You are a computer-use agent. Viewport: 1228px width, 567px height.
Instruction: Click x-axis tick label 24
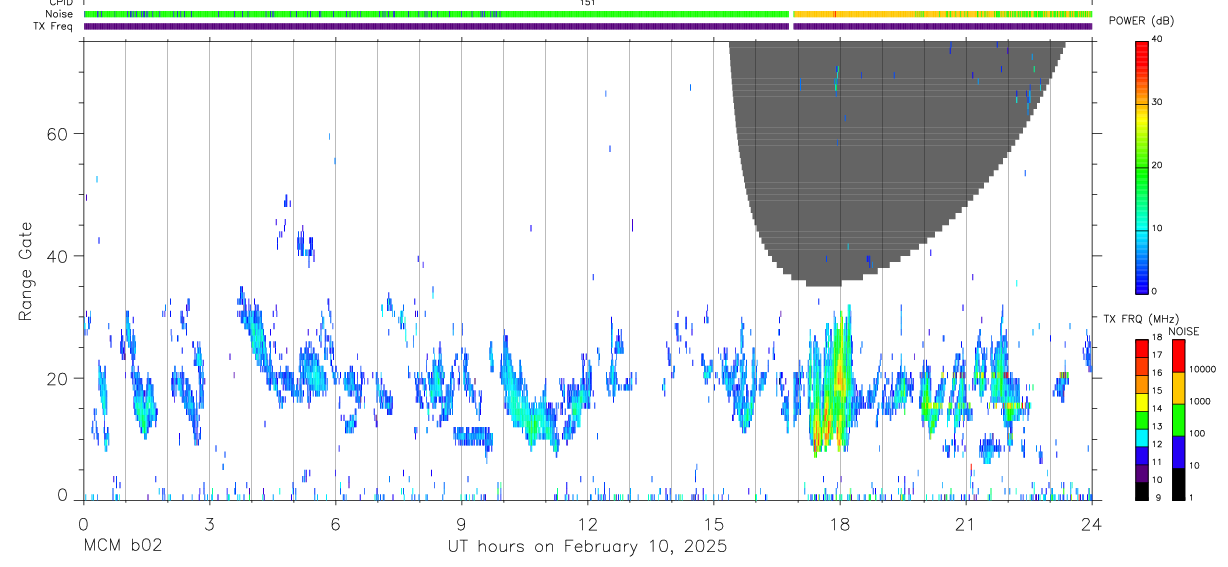click(1091, 523)
